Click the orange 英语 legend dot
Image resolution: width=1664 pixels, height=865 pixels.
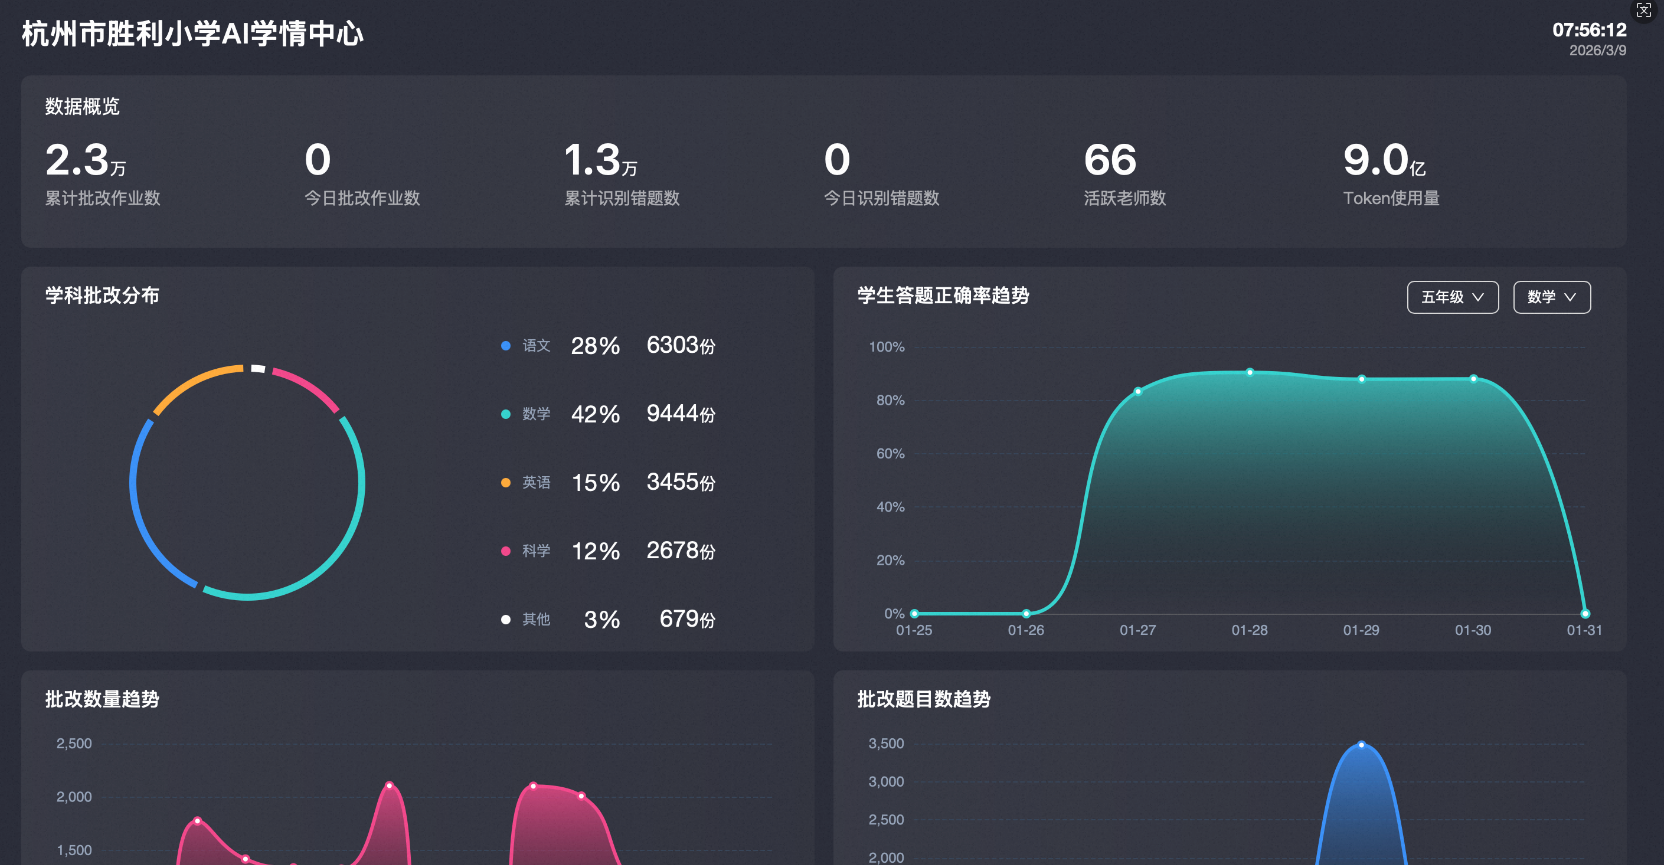pos(506,483)
